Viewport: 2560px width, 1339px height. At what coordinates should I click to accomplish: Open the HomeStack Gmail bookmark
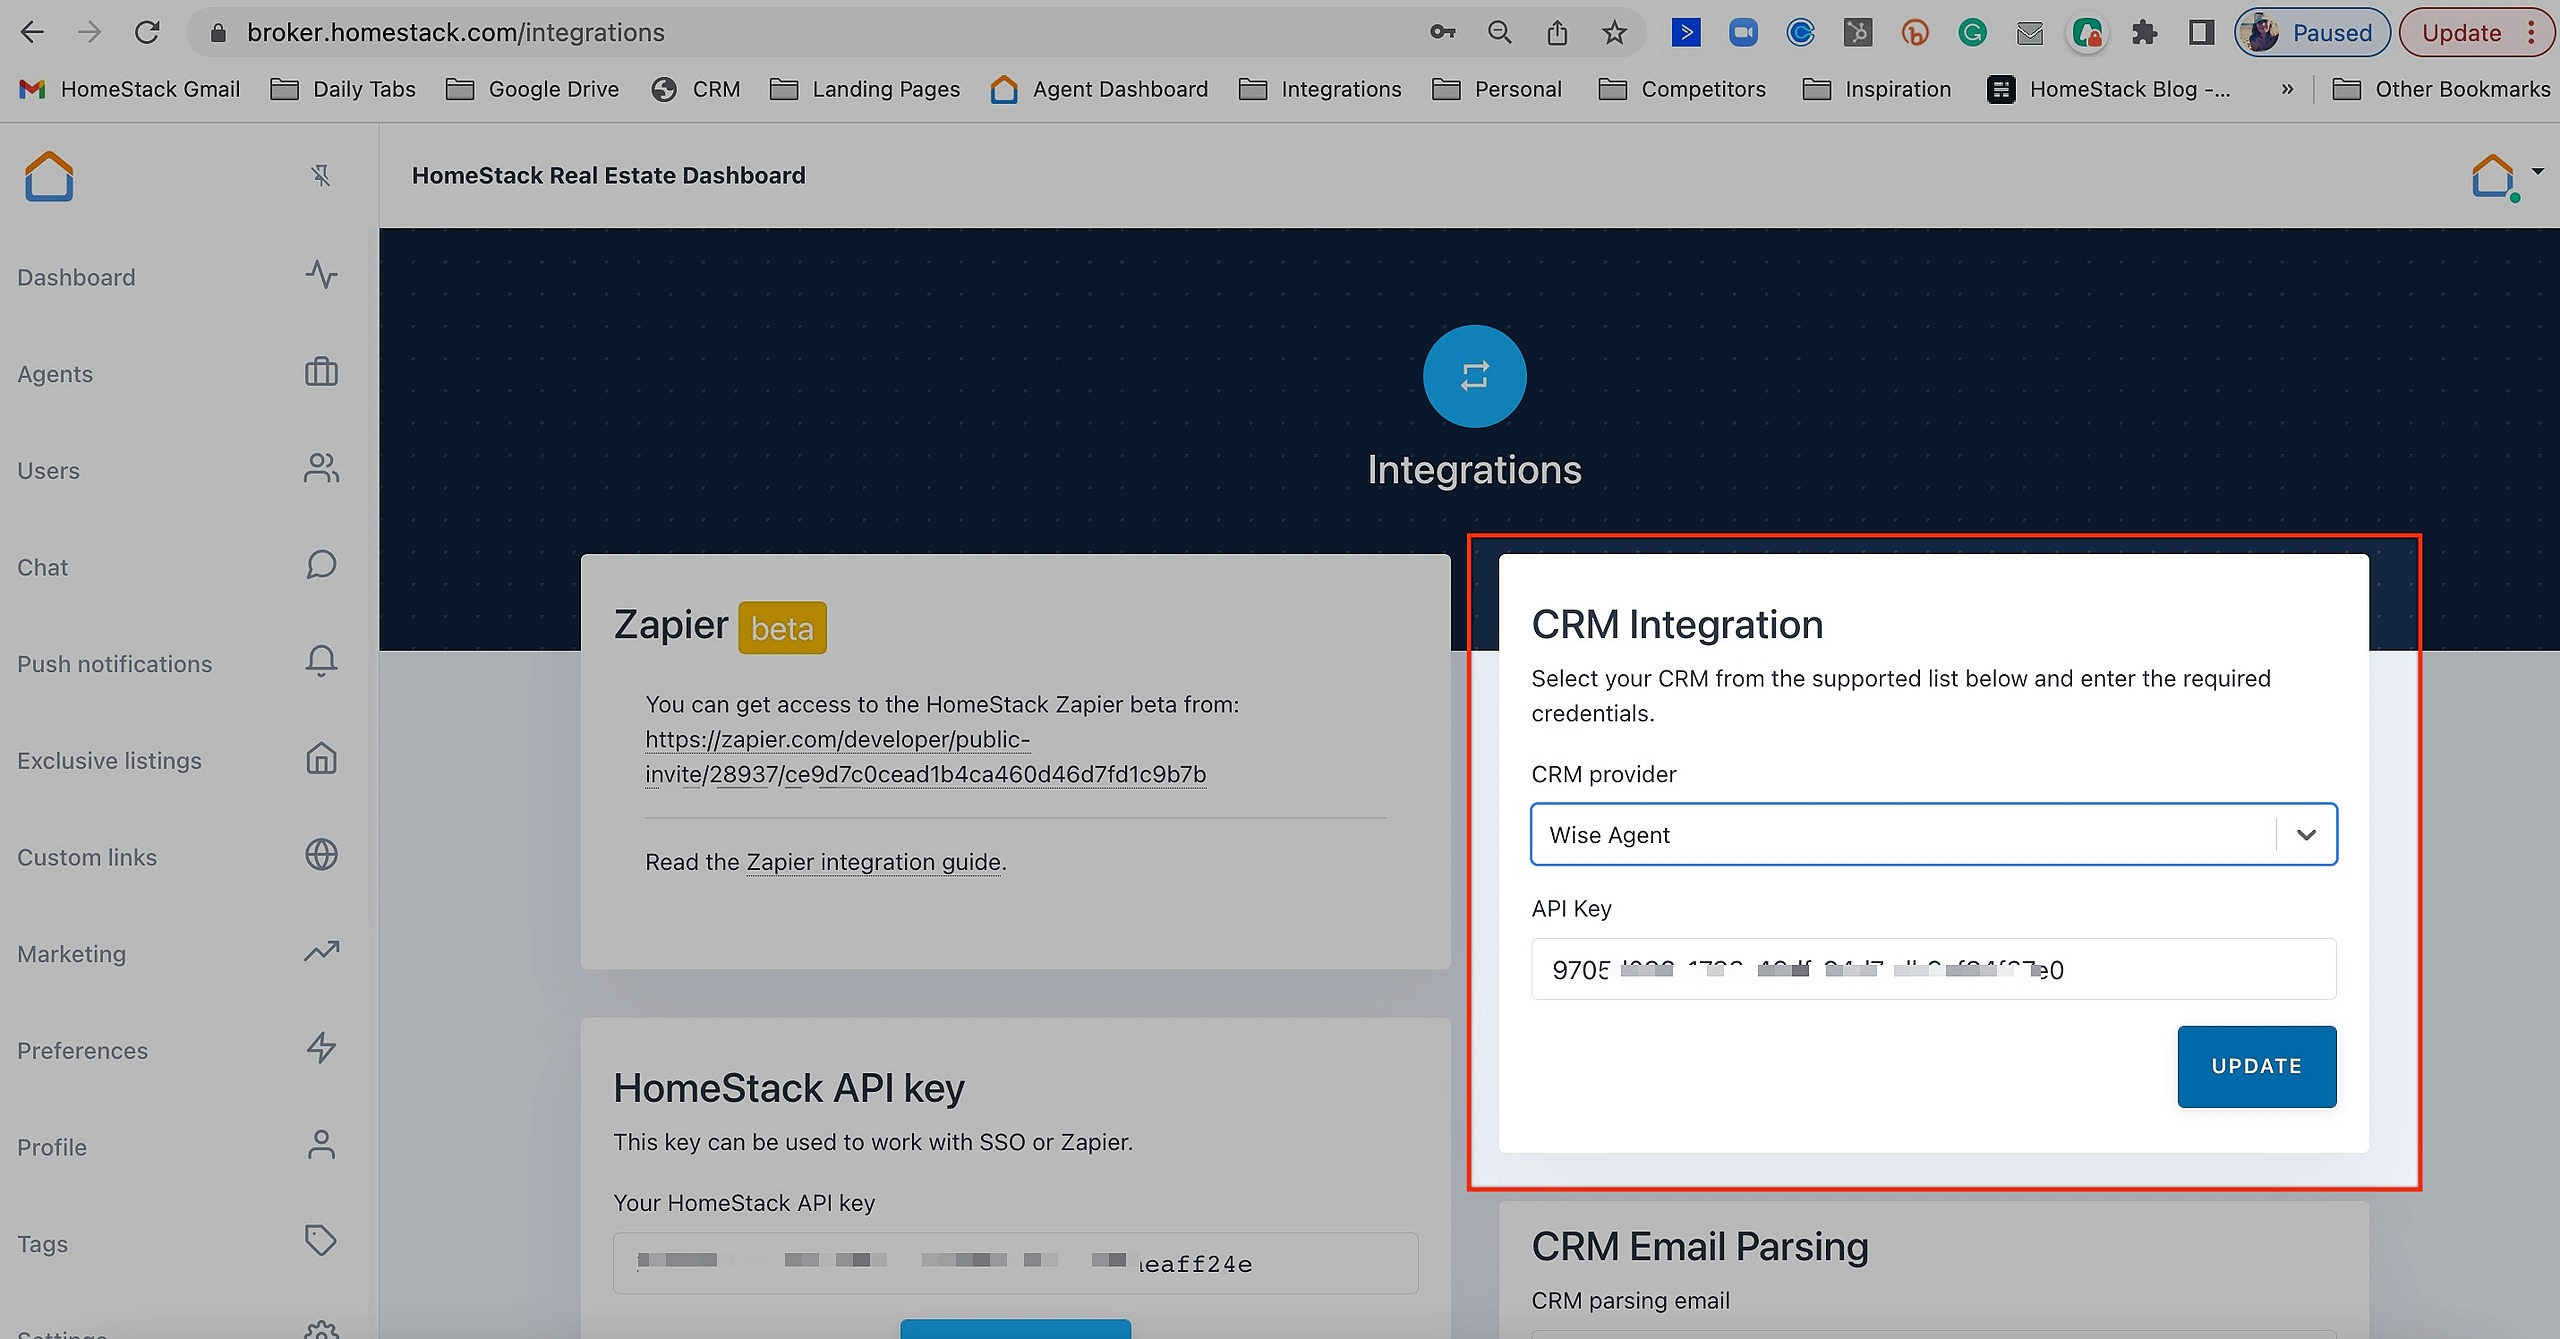coord(130,90)
